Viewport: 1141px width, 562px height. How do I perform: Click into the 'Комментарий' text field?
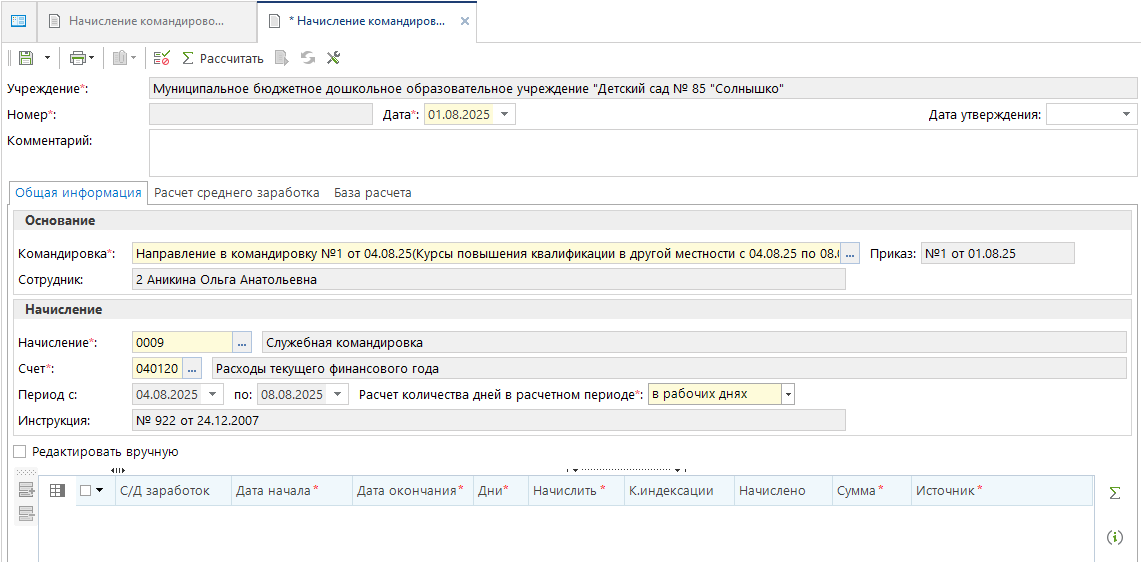coord(640,153)
